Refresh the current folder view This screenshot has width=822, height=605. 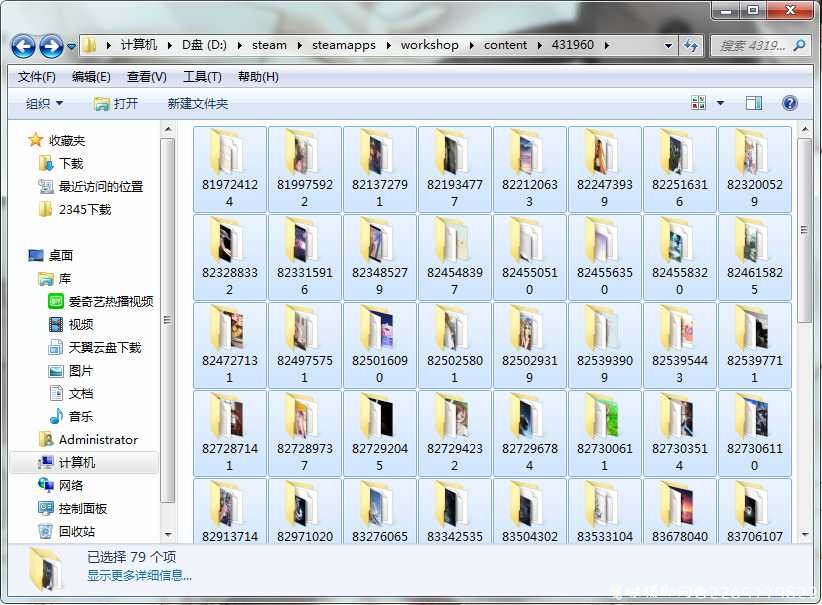click(x=691, y=46)
